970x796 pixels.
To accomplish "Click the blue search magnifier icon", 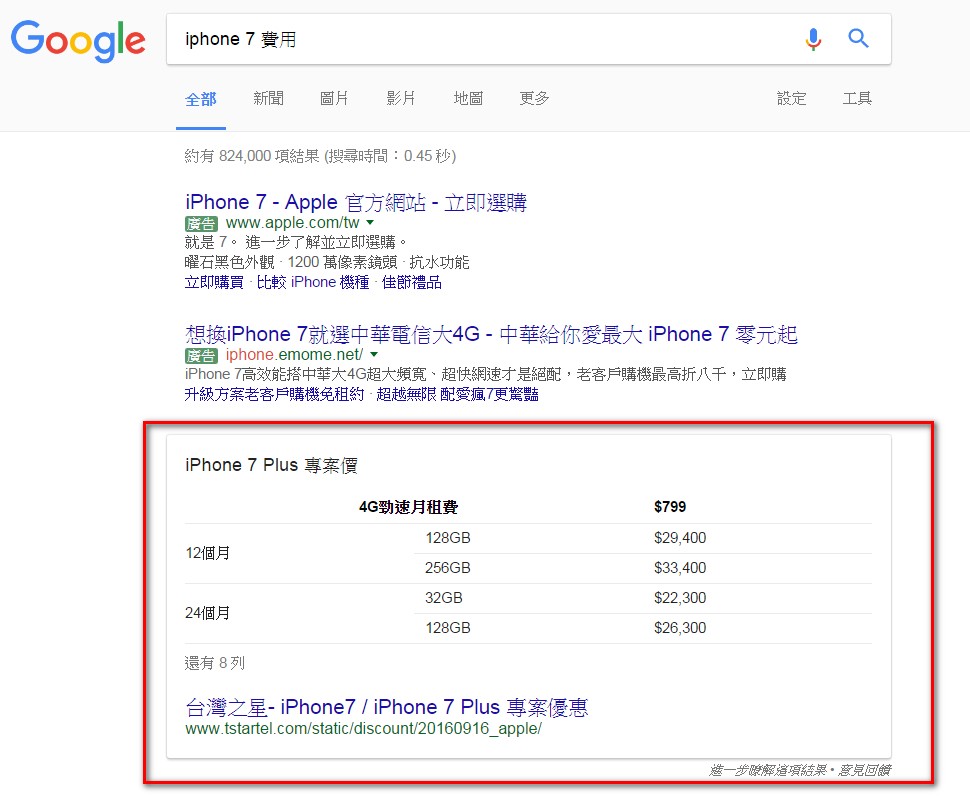I will 858,38.
